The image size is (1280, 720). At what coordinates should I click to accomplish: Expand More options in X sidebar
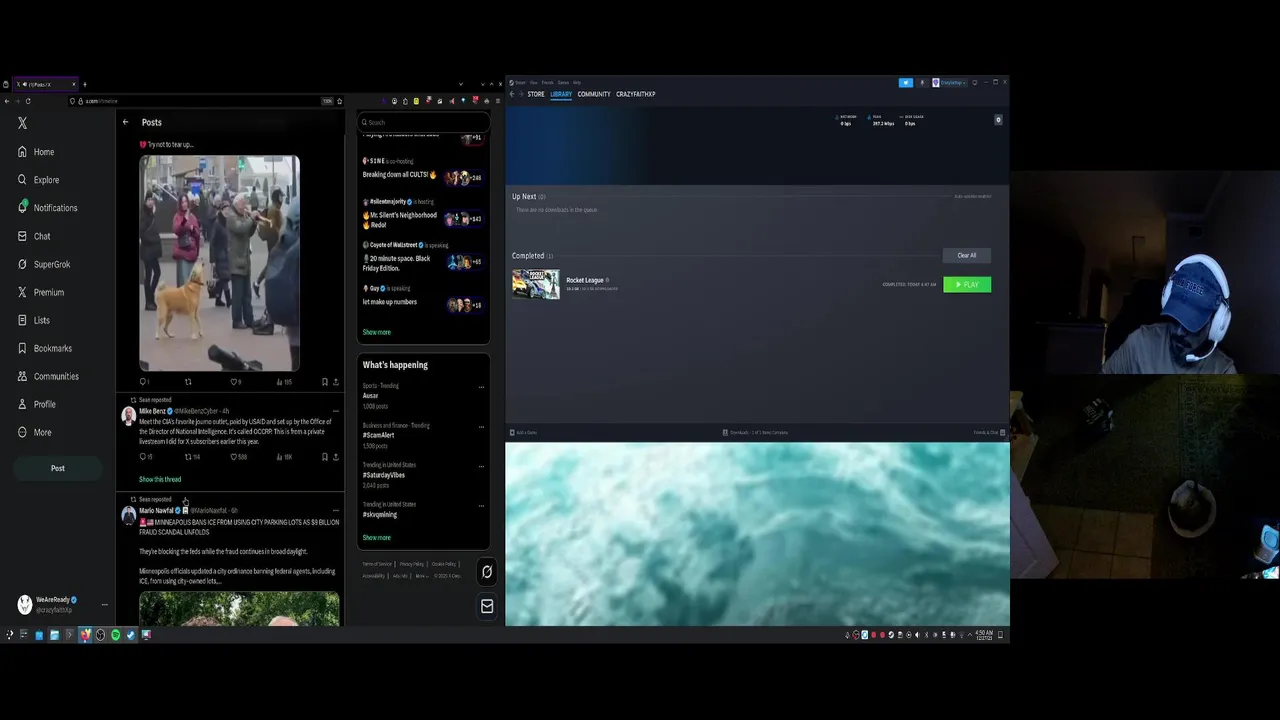point(34,432)
